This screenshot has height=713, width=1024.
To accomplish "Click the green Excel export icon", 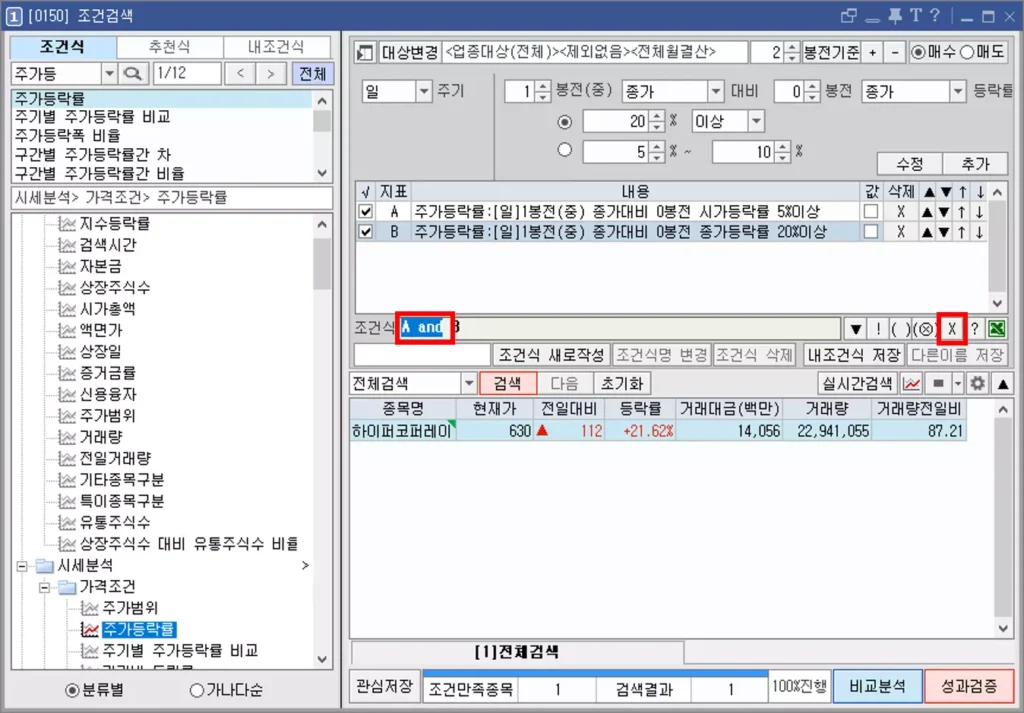I will 997,329.
